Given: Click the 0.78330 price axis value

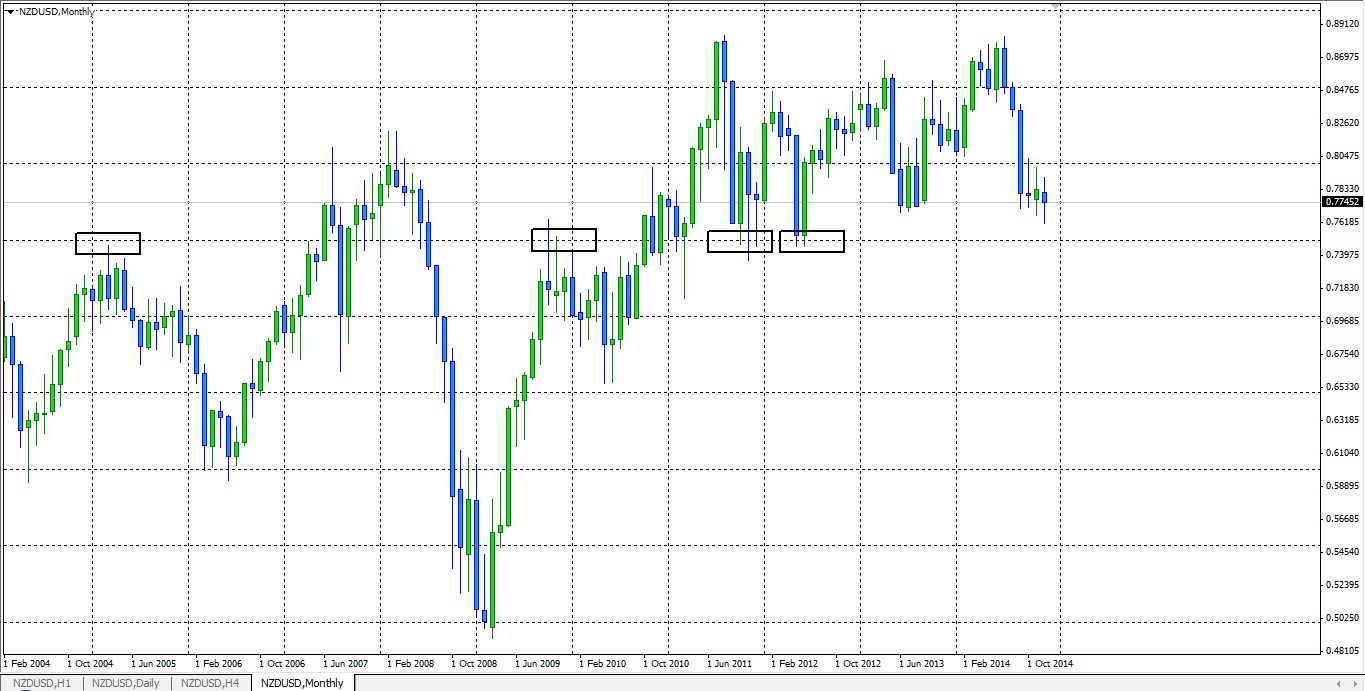Looking at the screenshot, I should [1344, 188].
